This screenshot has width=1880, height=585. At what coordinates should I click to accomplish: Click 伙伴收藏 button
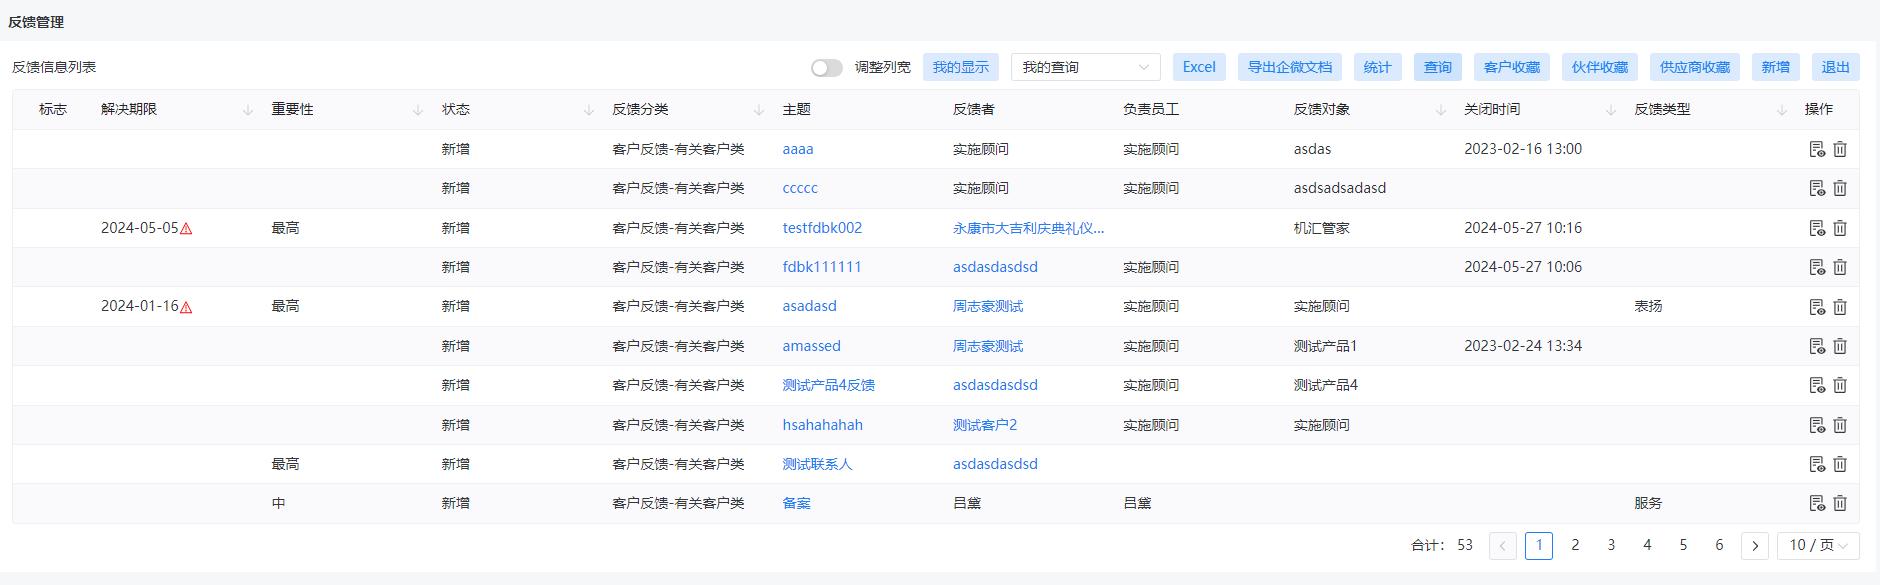point(1600,67)
